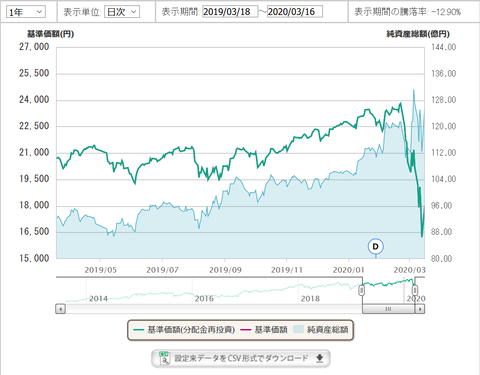Image resolution: width=480 pixels, height=375 pixels.
Task: Click the 2020/01 x-axis label
Action: (x=349, y=270)
